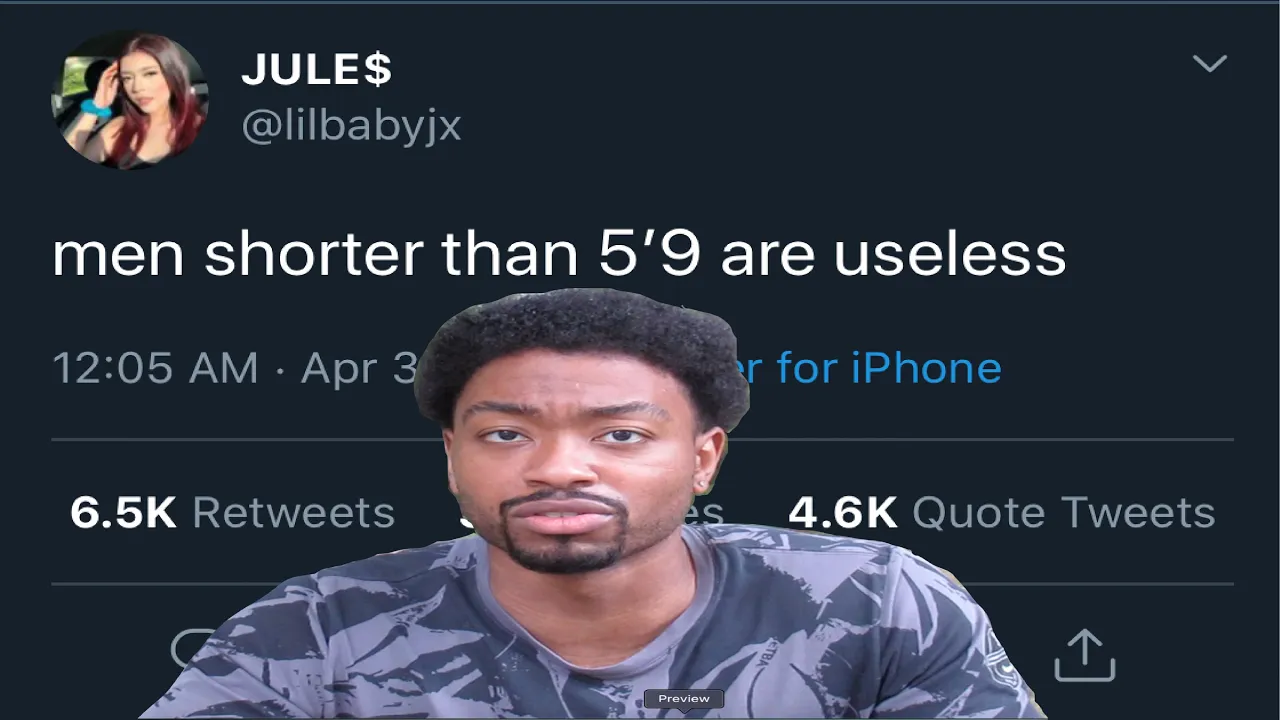Open JULE$ profile picture
1280x720 pixels.
(x=130, y=100)
